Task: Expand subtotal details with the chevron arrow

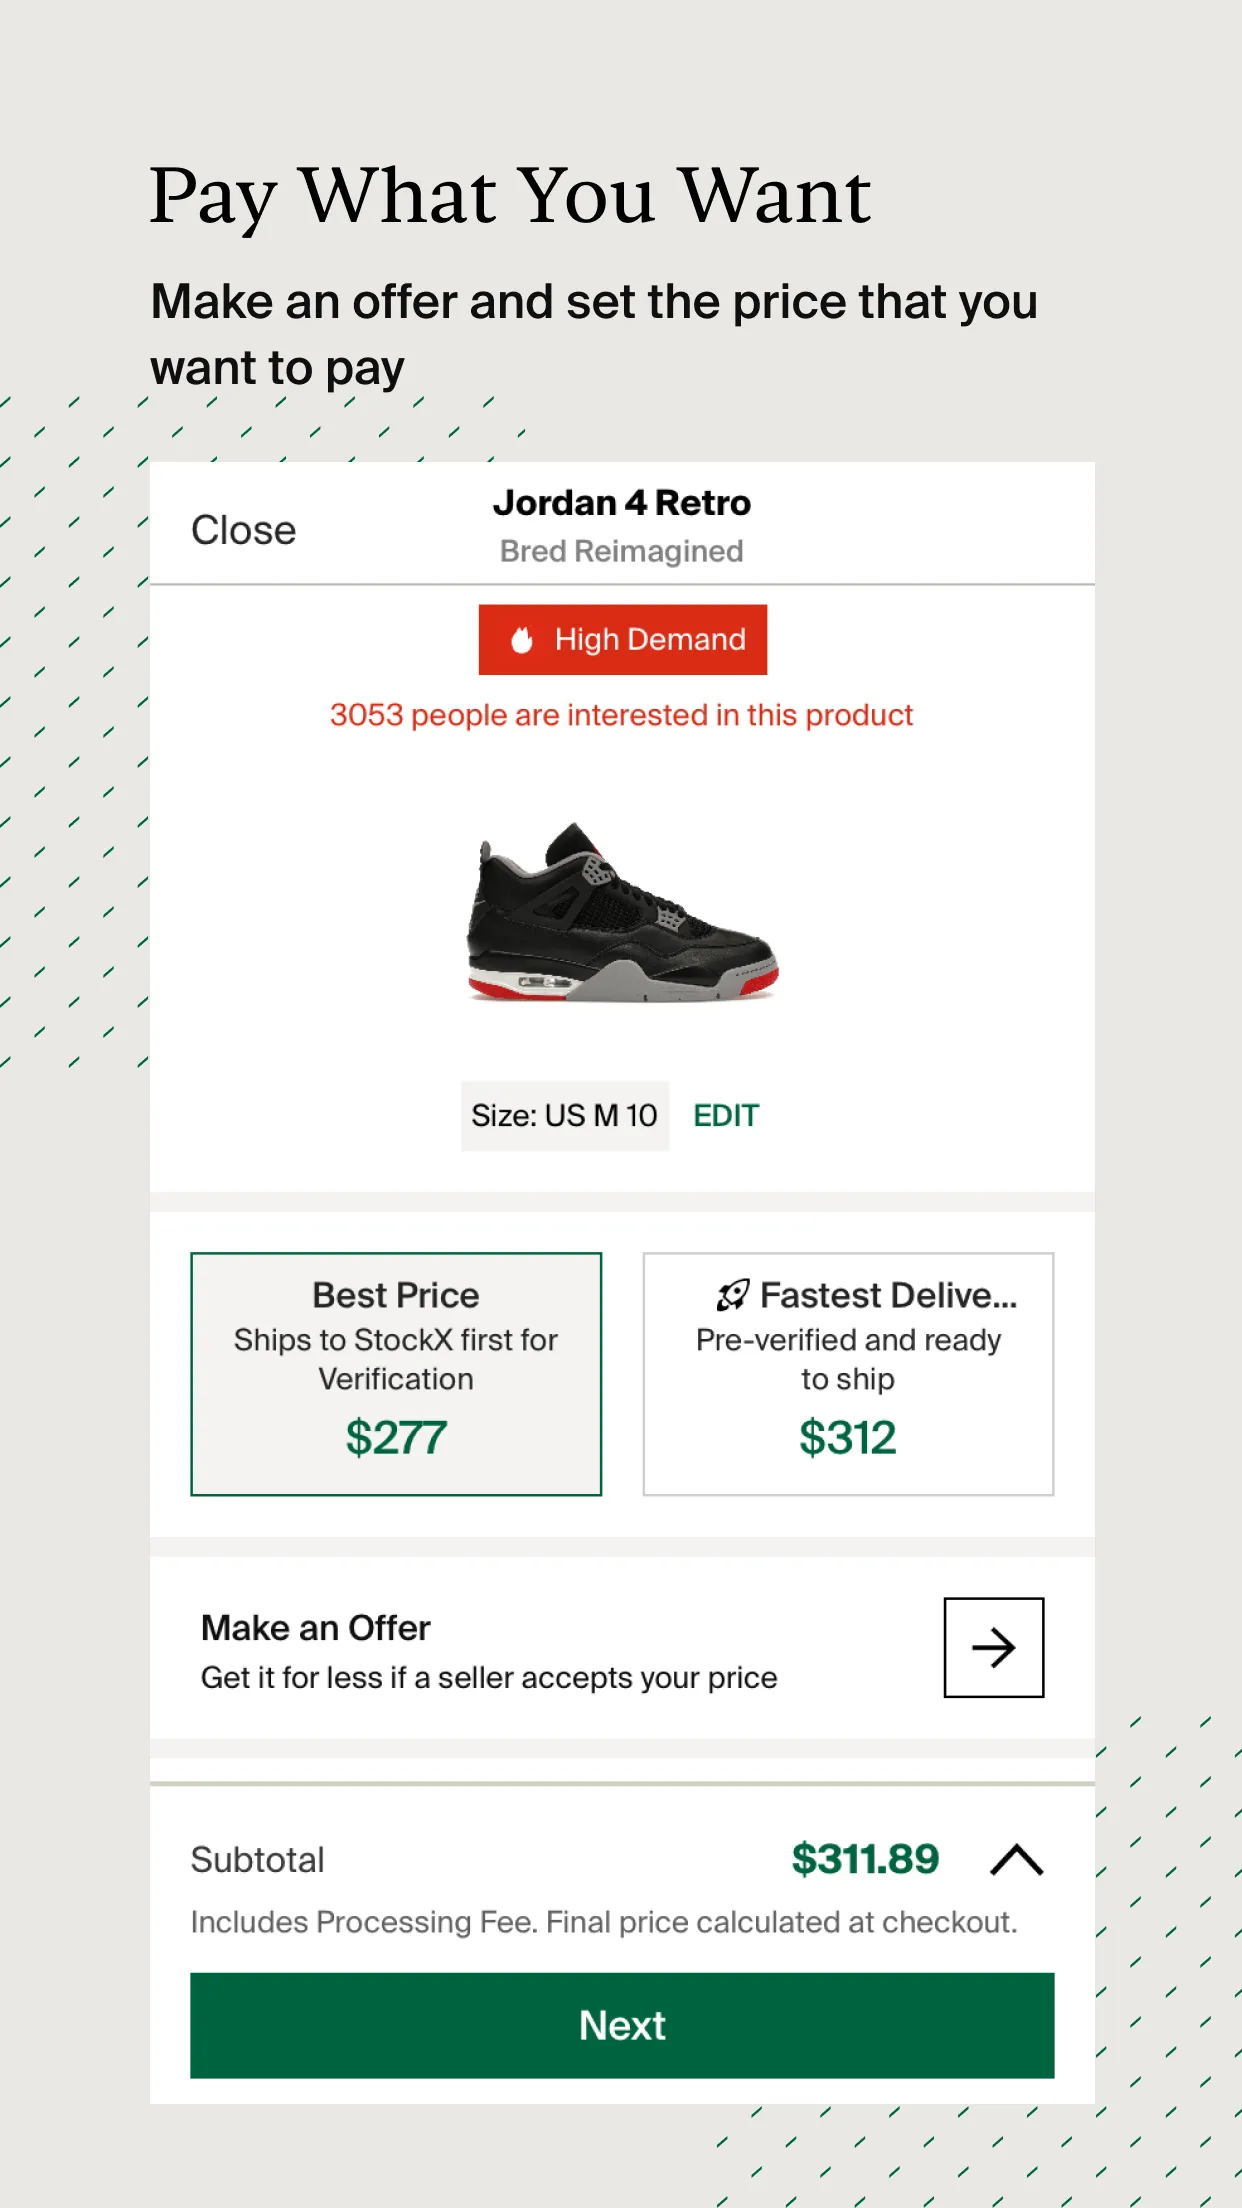Action: point(1016,1860)
